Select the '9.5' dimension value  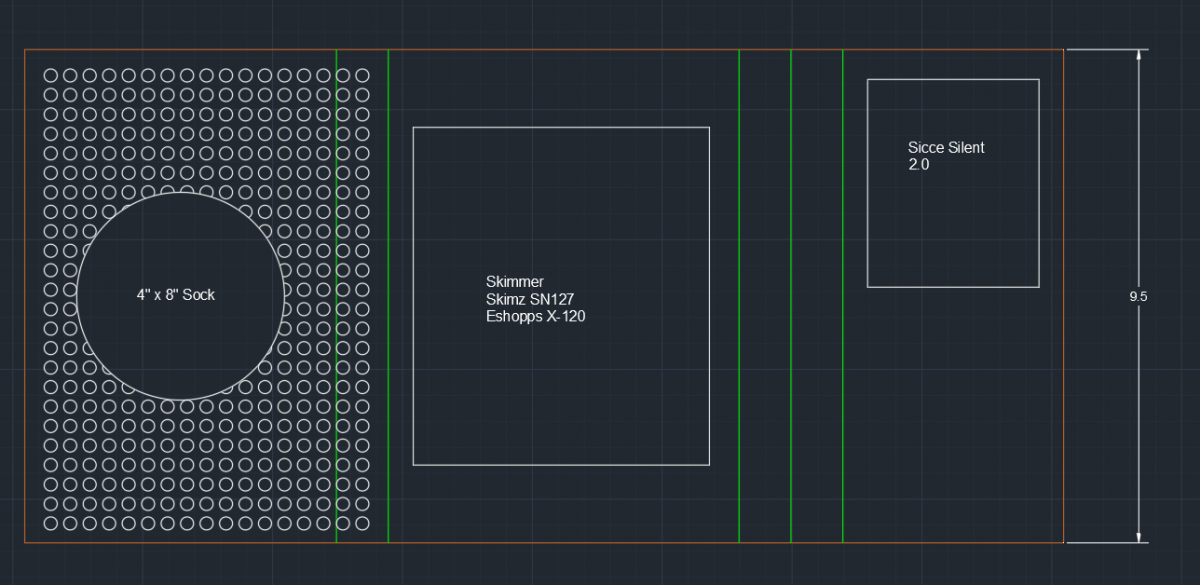(x=1138, y=296)
